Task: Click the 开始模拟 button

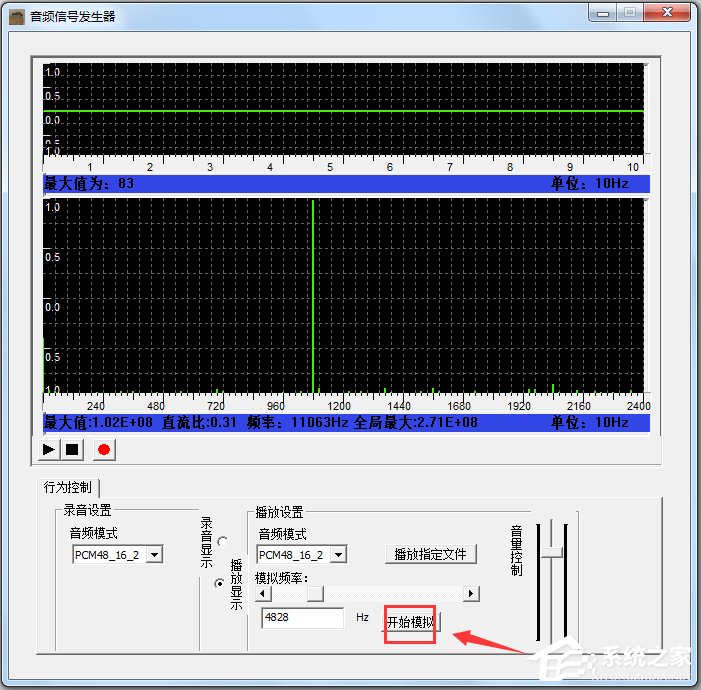Action: point(411,622)
